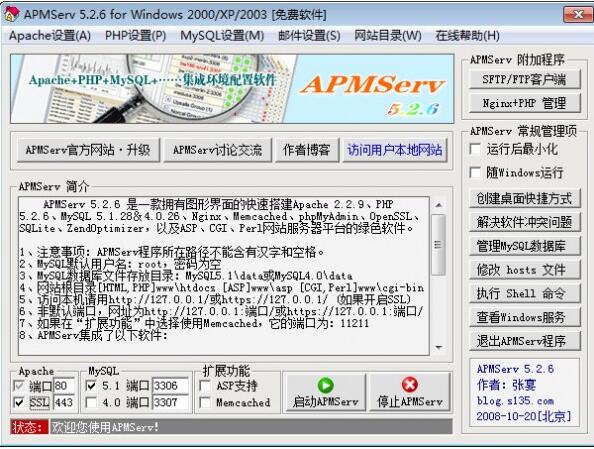The height and width of the screenshot is (449, 594).
Task: Toggle the 随Windows运行 checkbox
Action: (475, 172)
